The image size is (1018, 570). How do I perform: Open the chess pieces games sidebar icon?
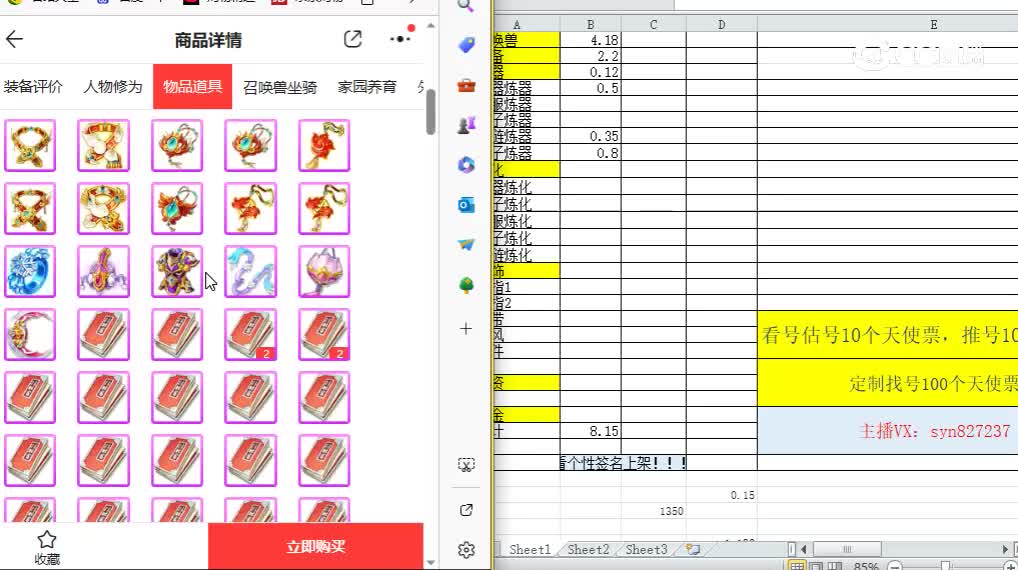(466, 125)
